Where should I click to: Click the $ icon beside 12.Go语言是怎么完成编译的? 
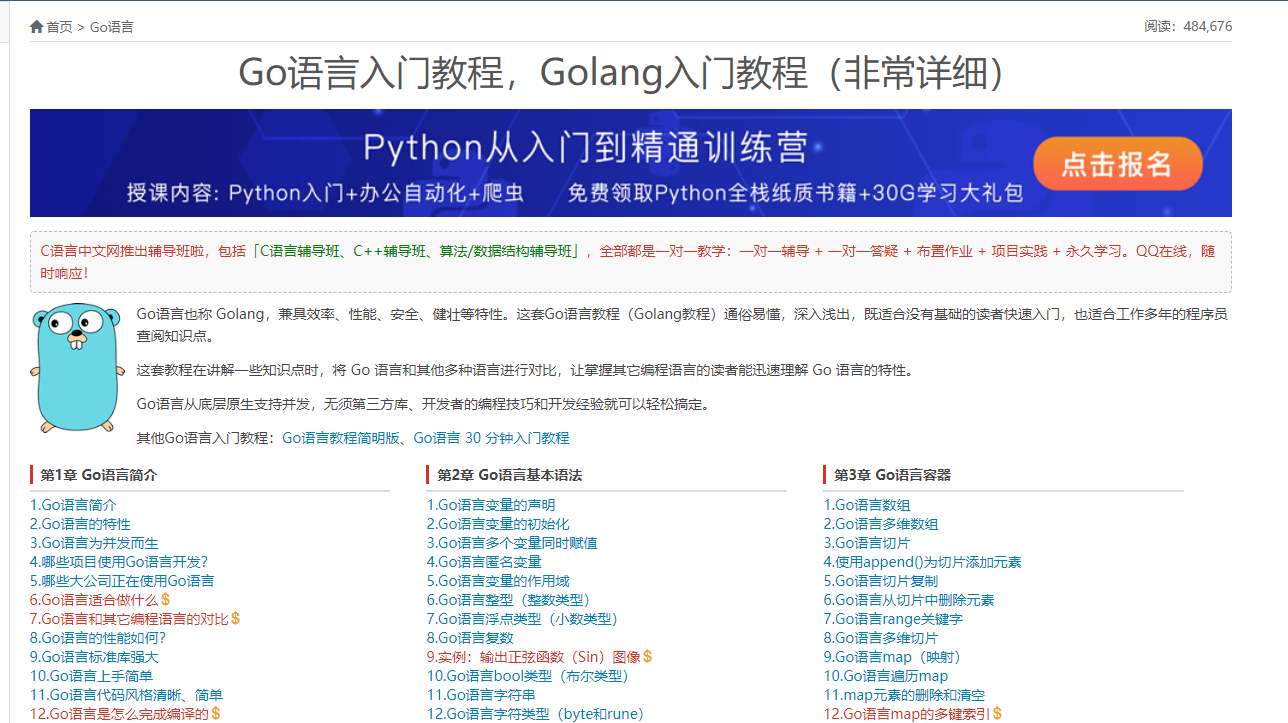tap(216, 714)
